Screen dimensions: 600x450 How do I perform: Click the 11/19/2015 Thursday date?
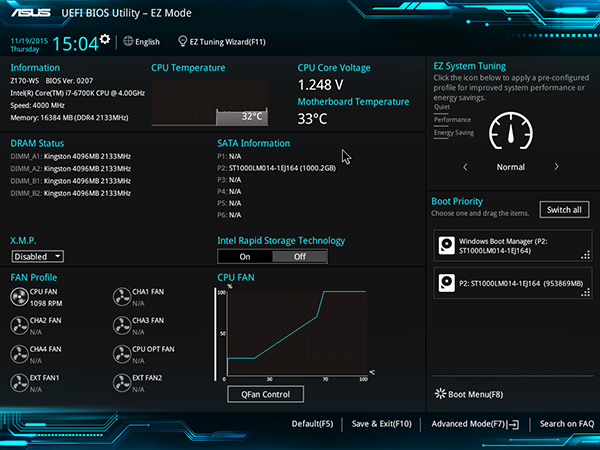pyautogui.click(x=29, y=45)
